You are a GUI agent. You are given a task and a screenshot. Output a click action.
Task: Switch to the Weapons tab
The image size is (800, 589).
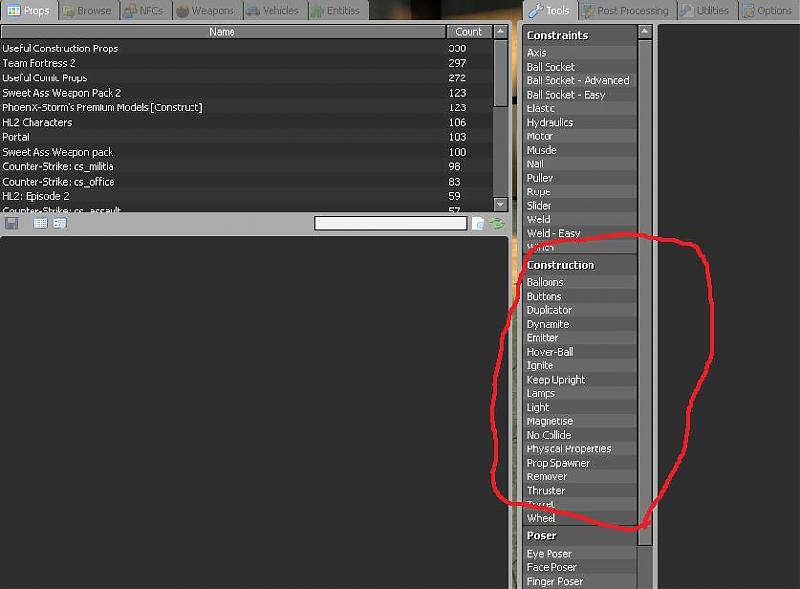point(205,11)
